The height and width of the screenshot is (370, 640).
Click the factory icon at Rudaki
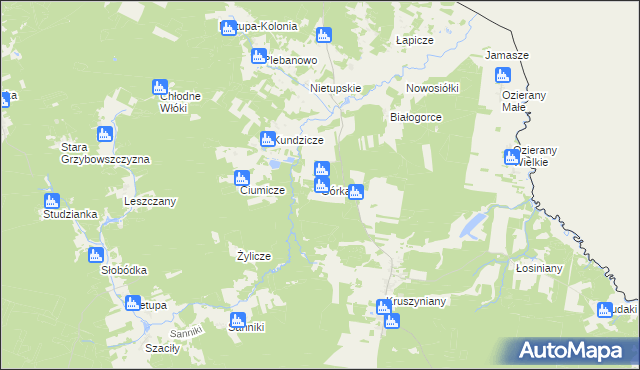(604, 310)
